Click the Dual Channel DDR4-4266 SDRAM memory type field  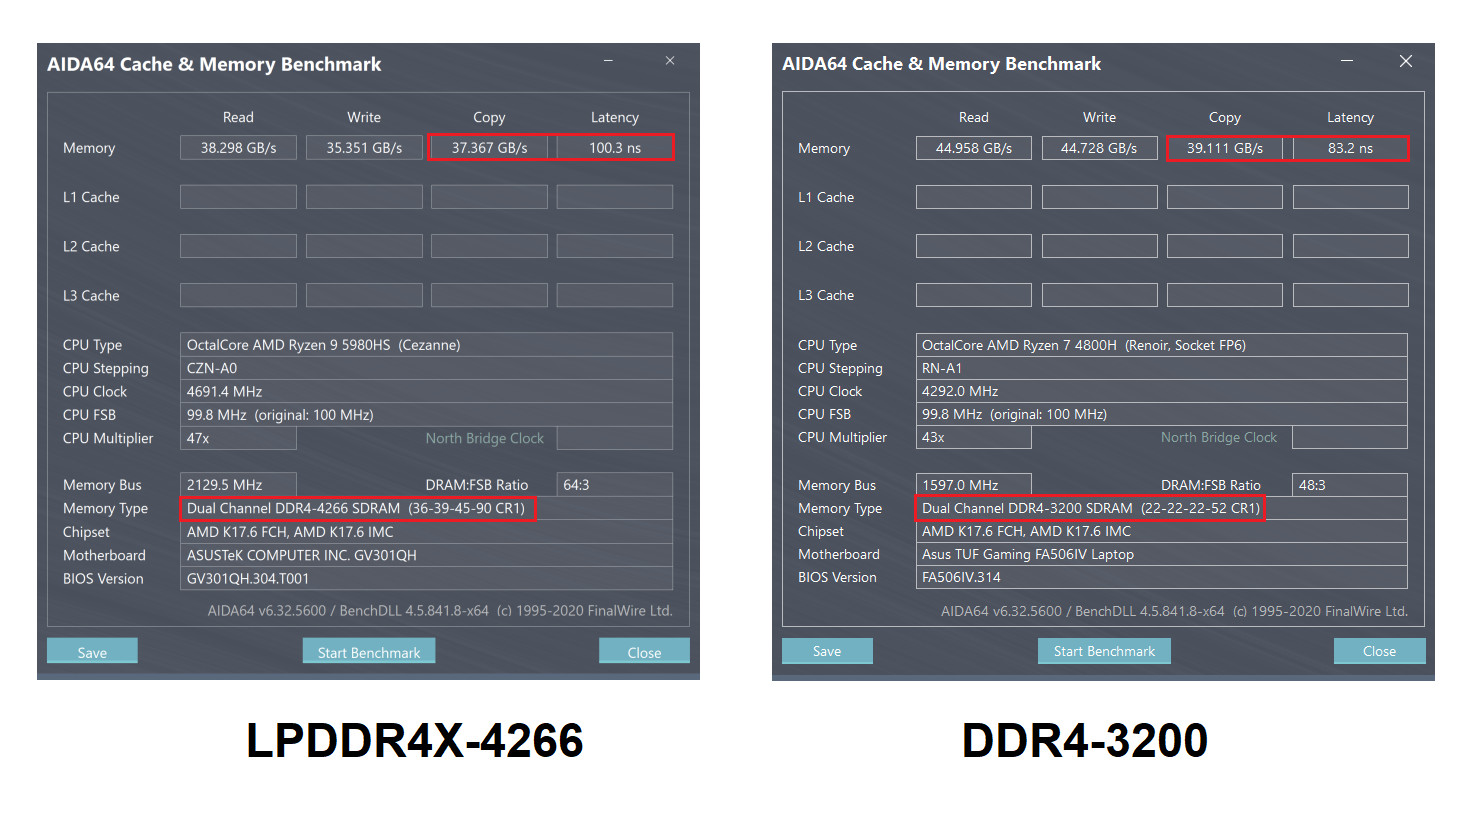point(357,508)
